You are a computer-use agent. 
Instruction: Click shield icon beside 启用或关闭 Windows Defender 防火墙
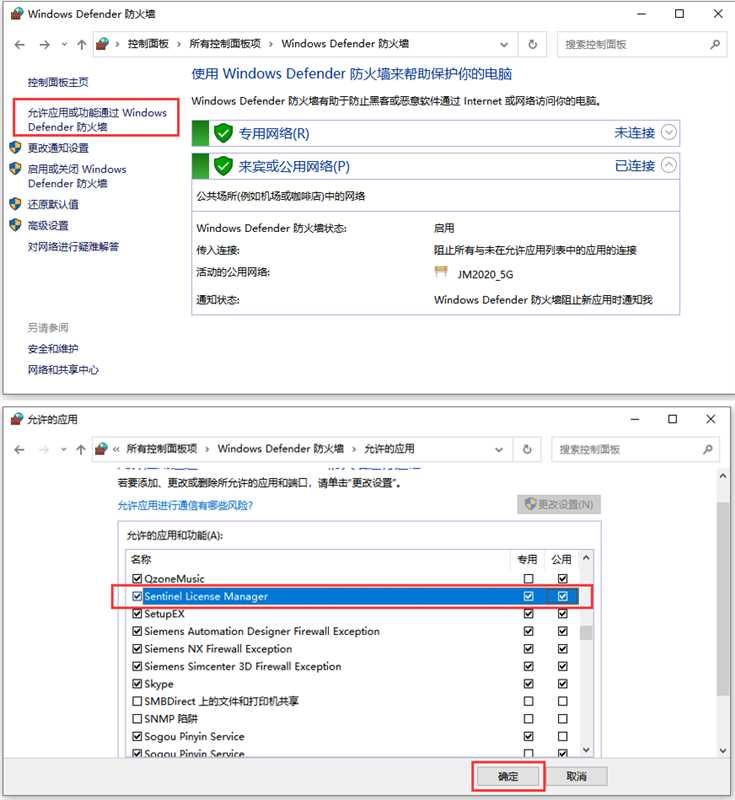15,168
